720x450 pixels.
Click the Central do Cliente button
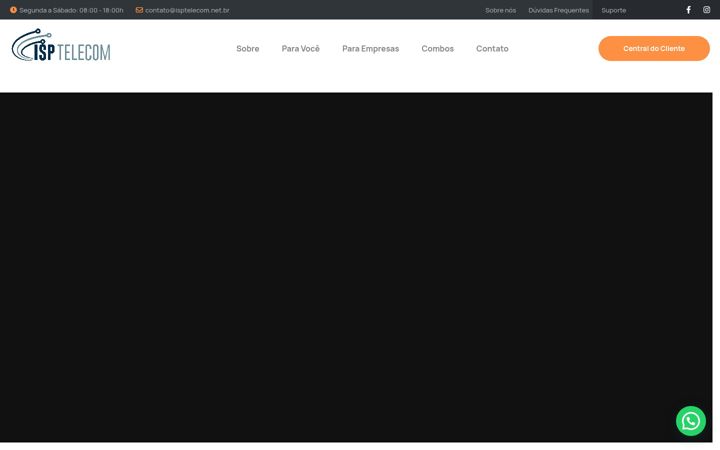tap(654, 48)
